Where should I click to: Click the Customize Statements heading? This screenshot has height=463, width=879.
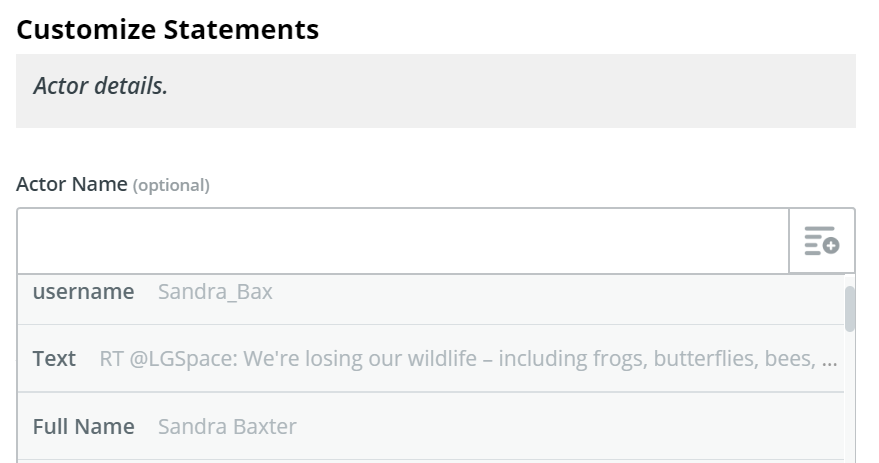(x=168, y=29)
